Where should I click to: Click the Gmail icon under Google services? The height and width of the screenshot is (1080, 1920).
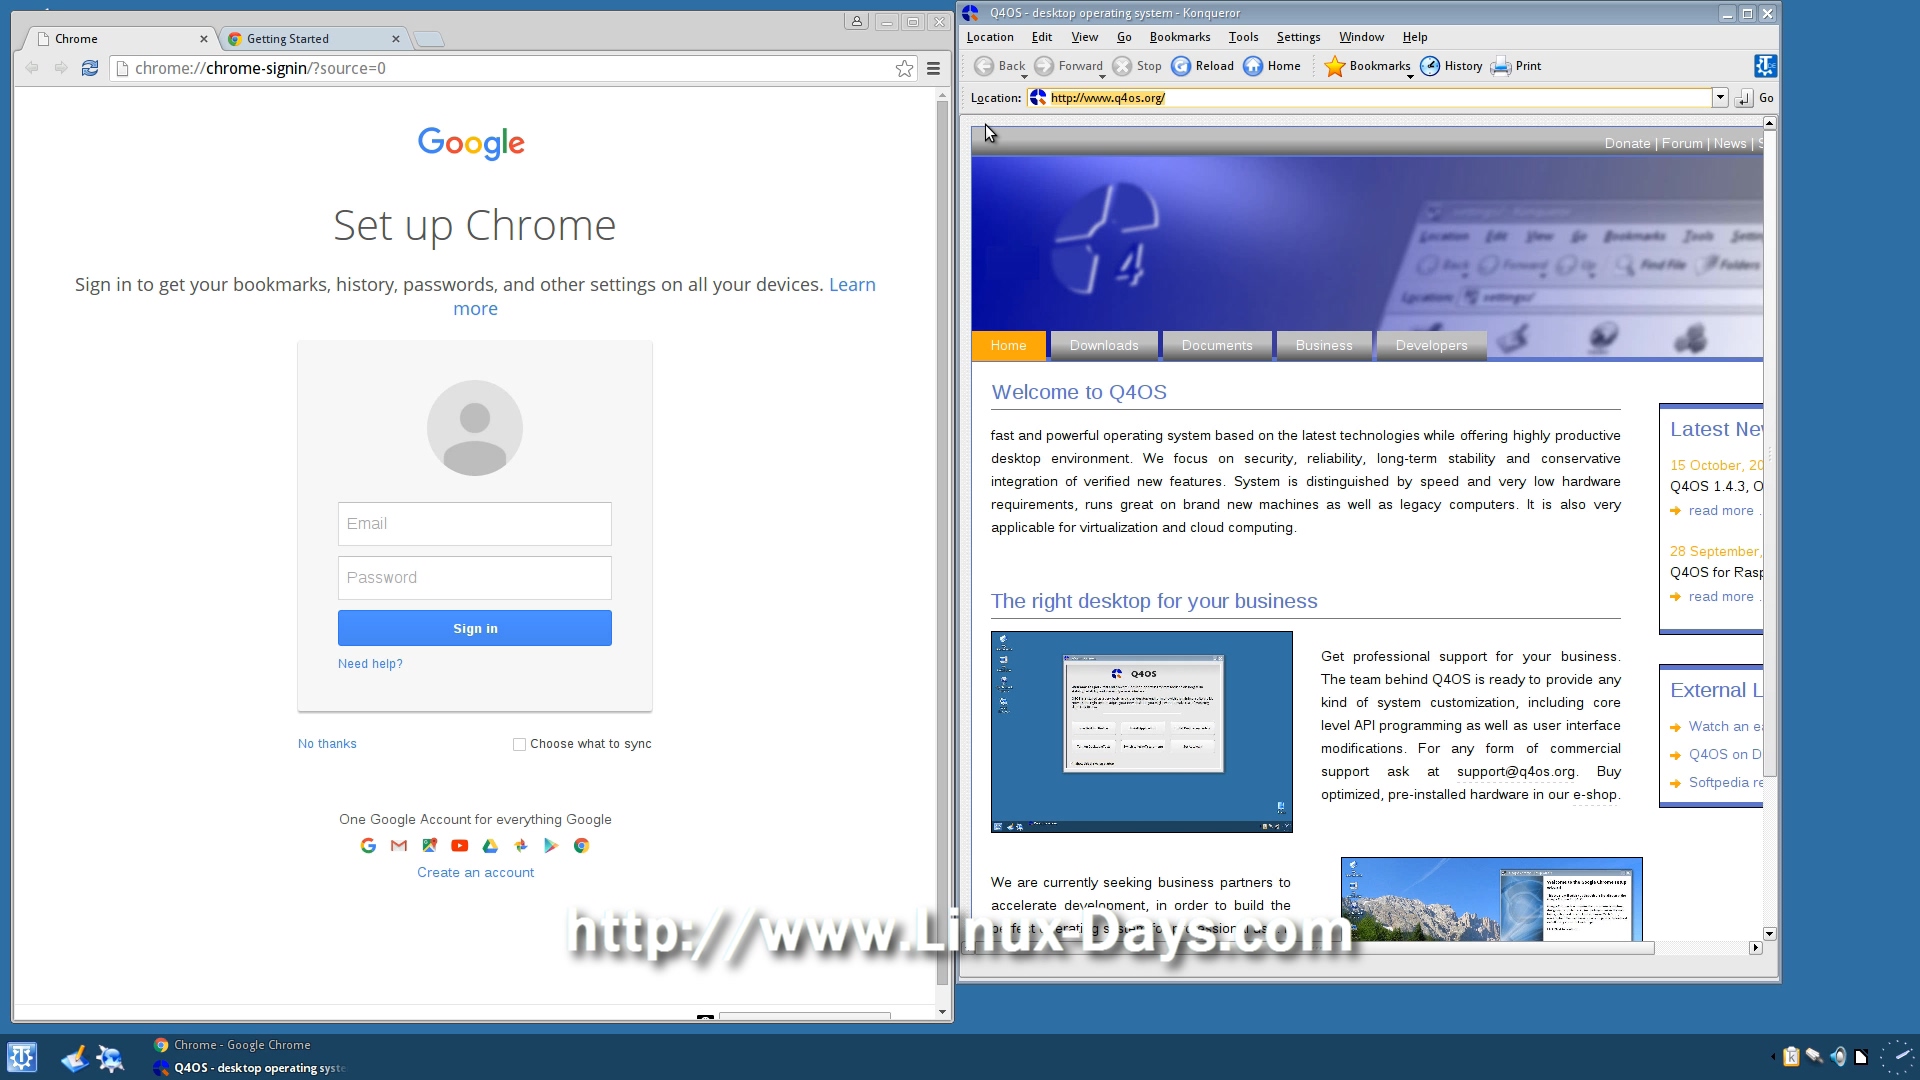(399, 846)
